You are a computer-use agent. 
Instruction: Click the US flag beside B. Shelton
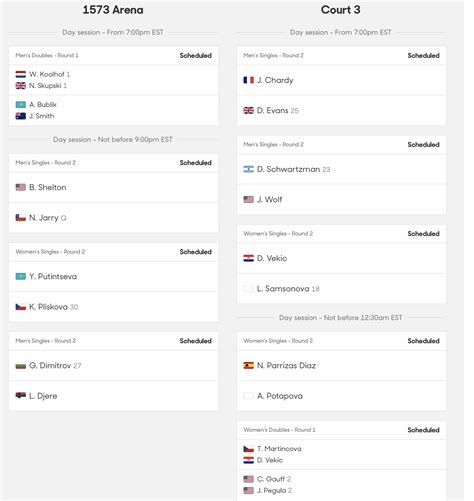tap(21, 187)
